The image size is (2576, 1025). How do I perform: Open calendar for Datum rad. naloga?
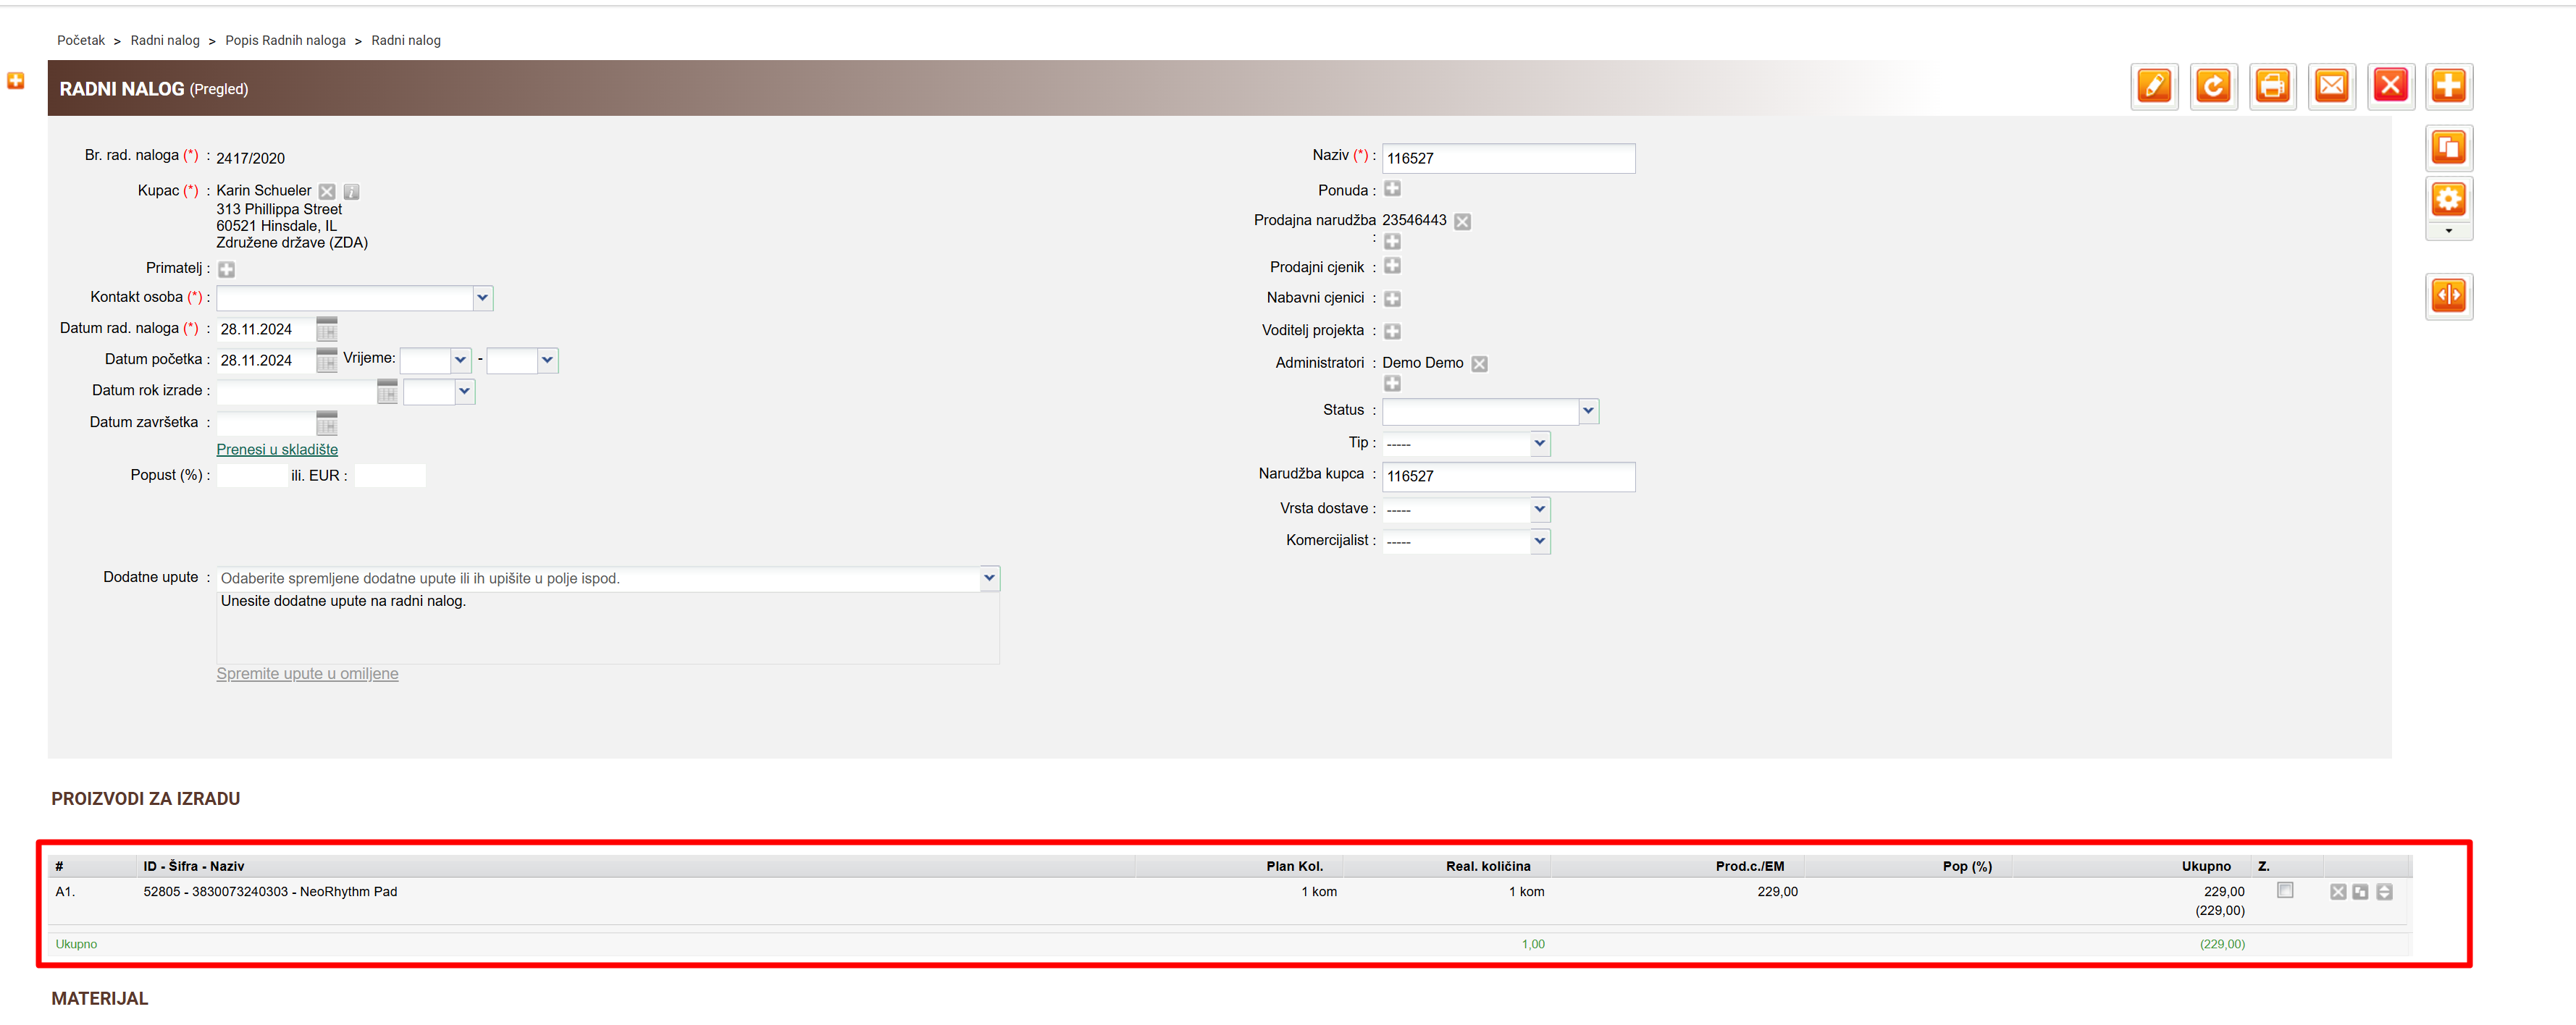pos(327,329)
